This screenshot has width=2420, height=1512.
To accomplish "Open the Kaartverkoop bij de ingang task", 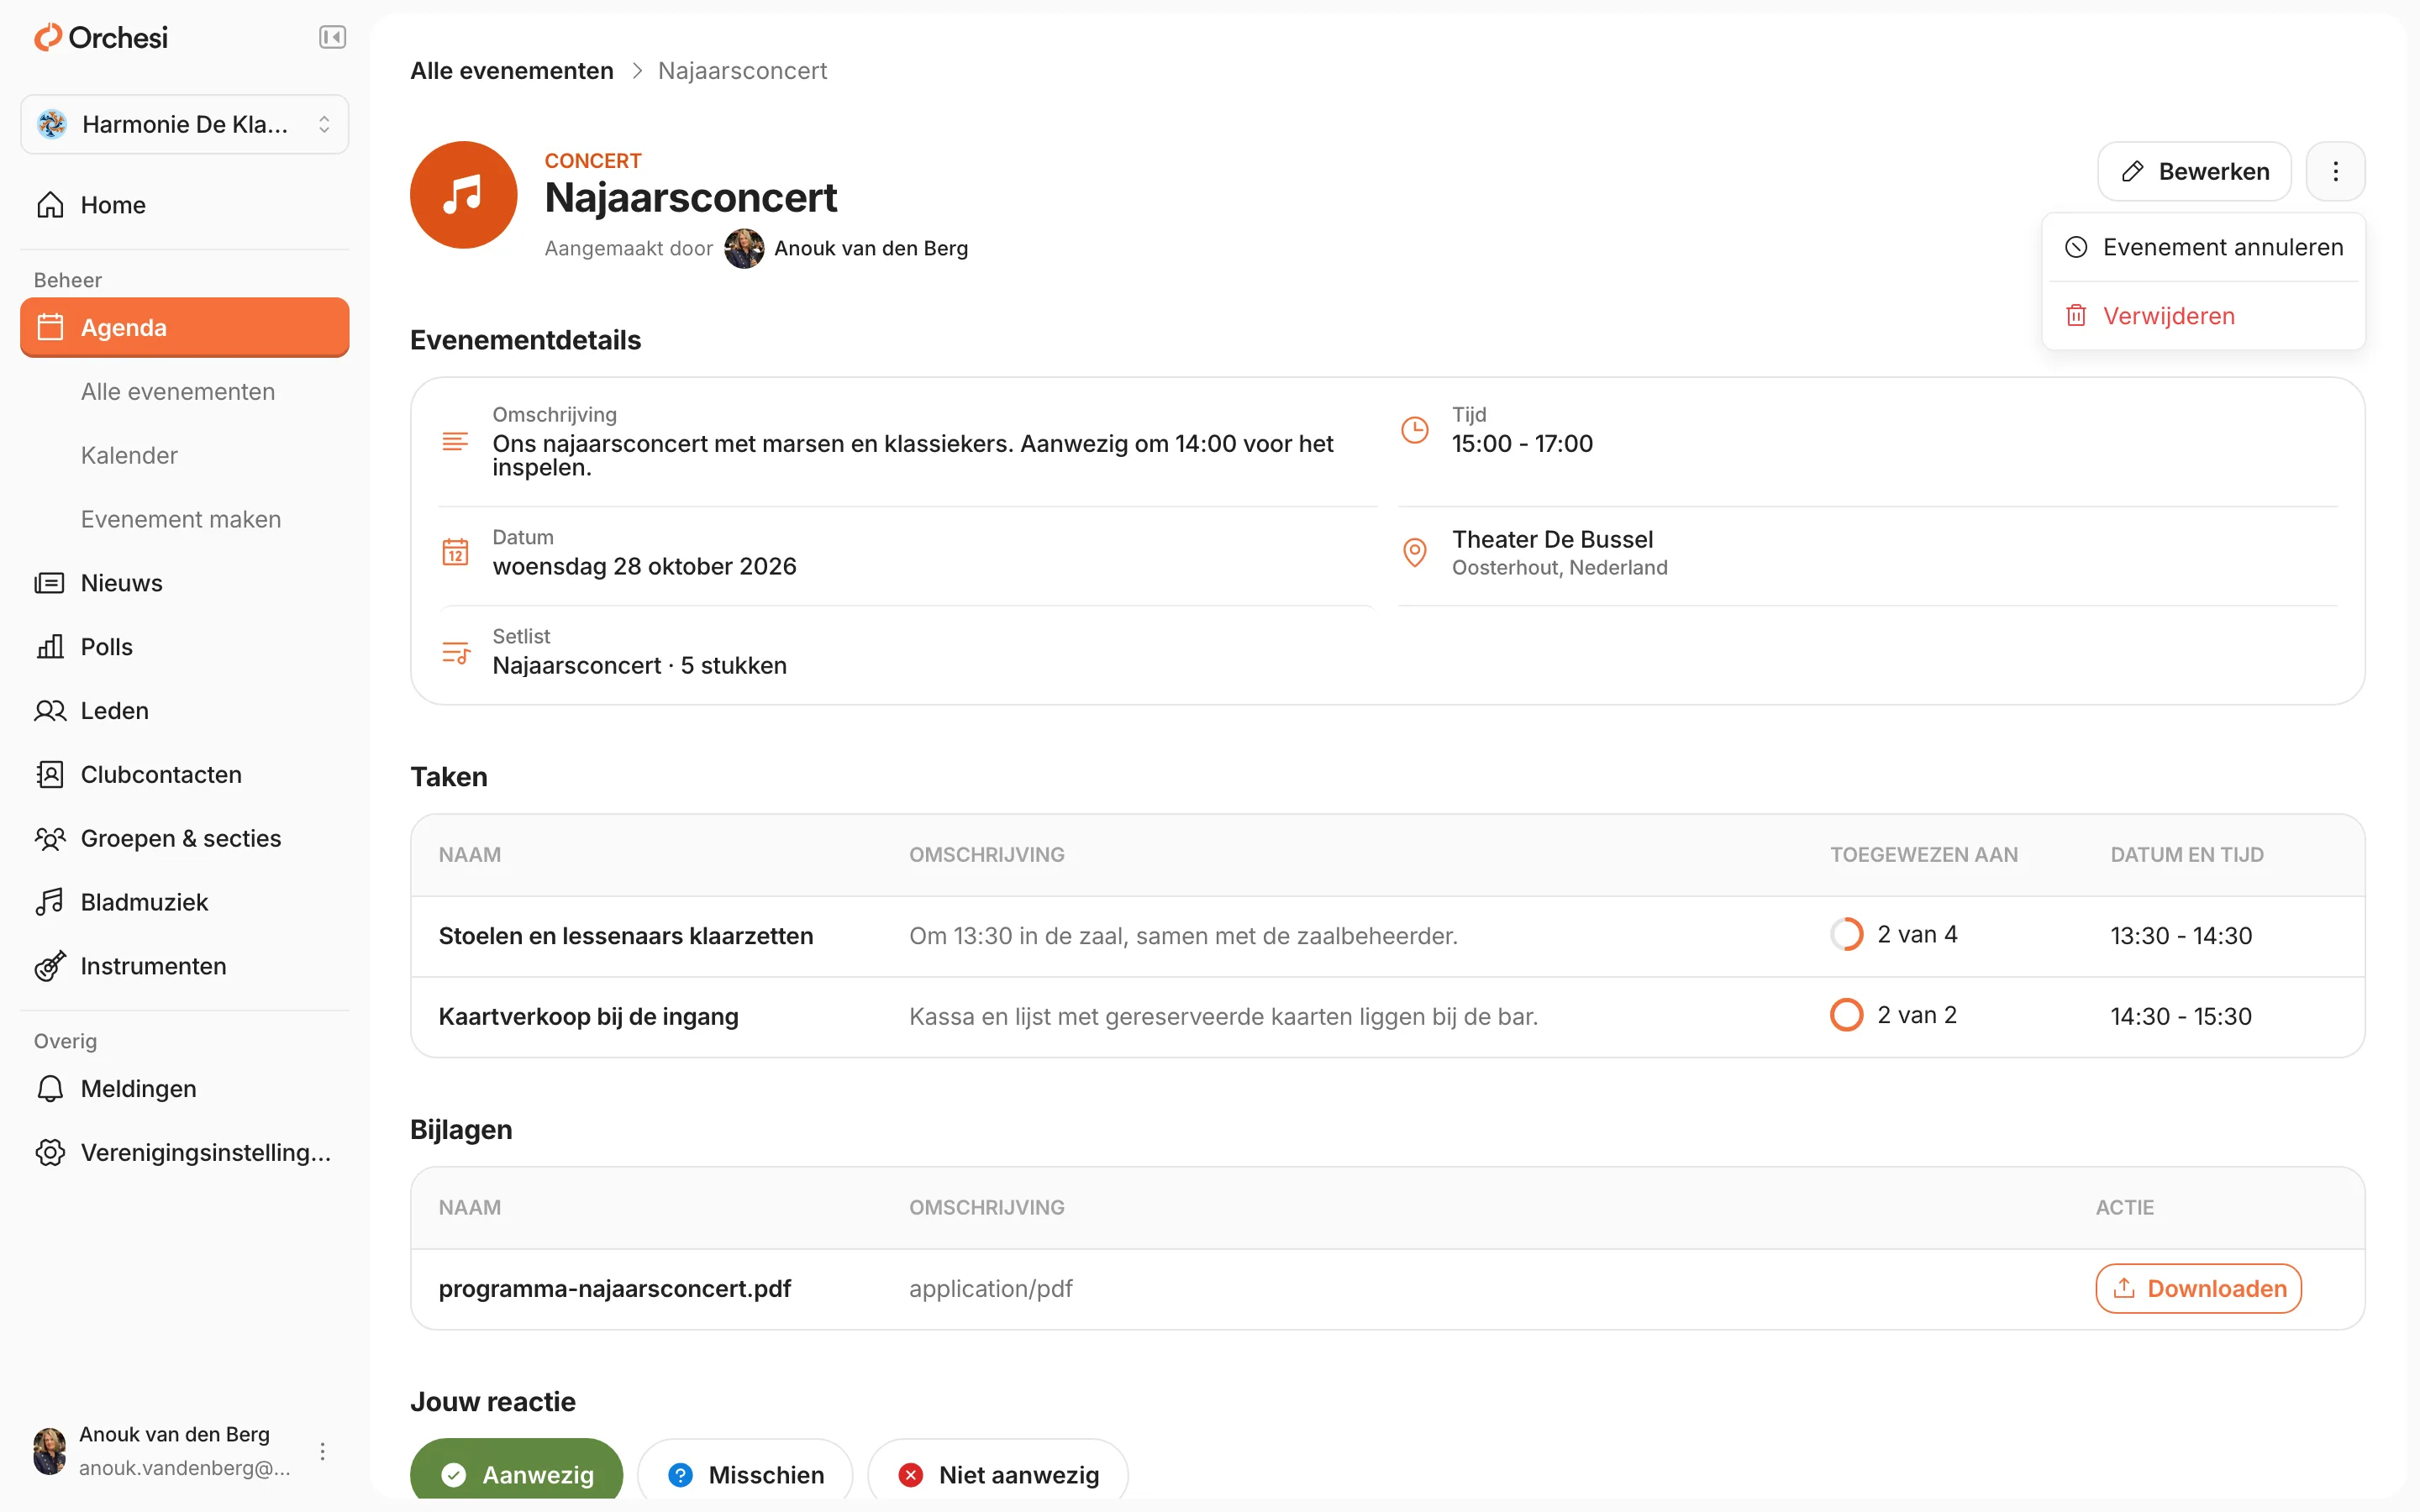I will (x=589, y=1017).
